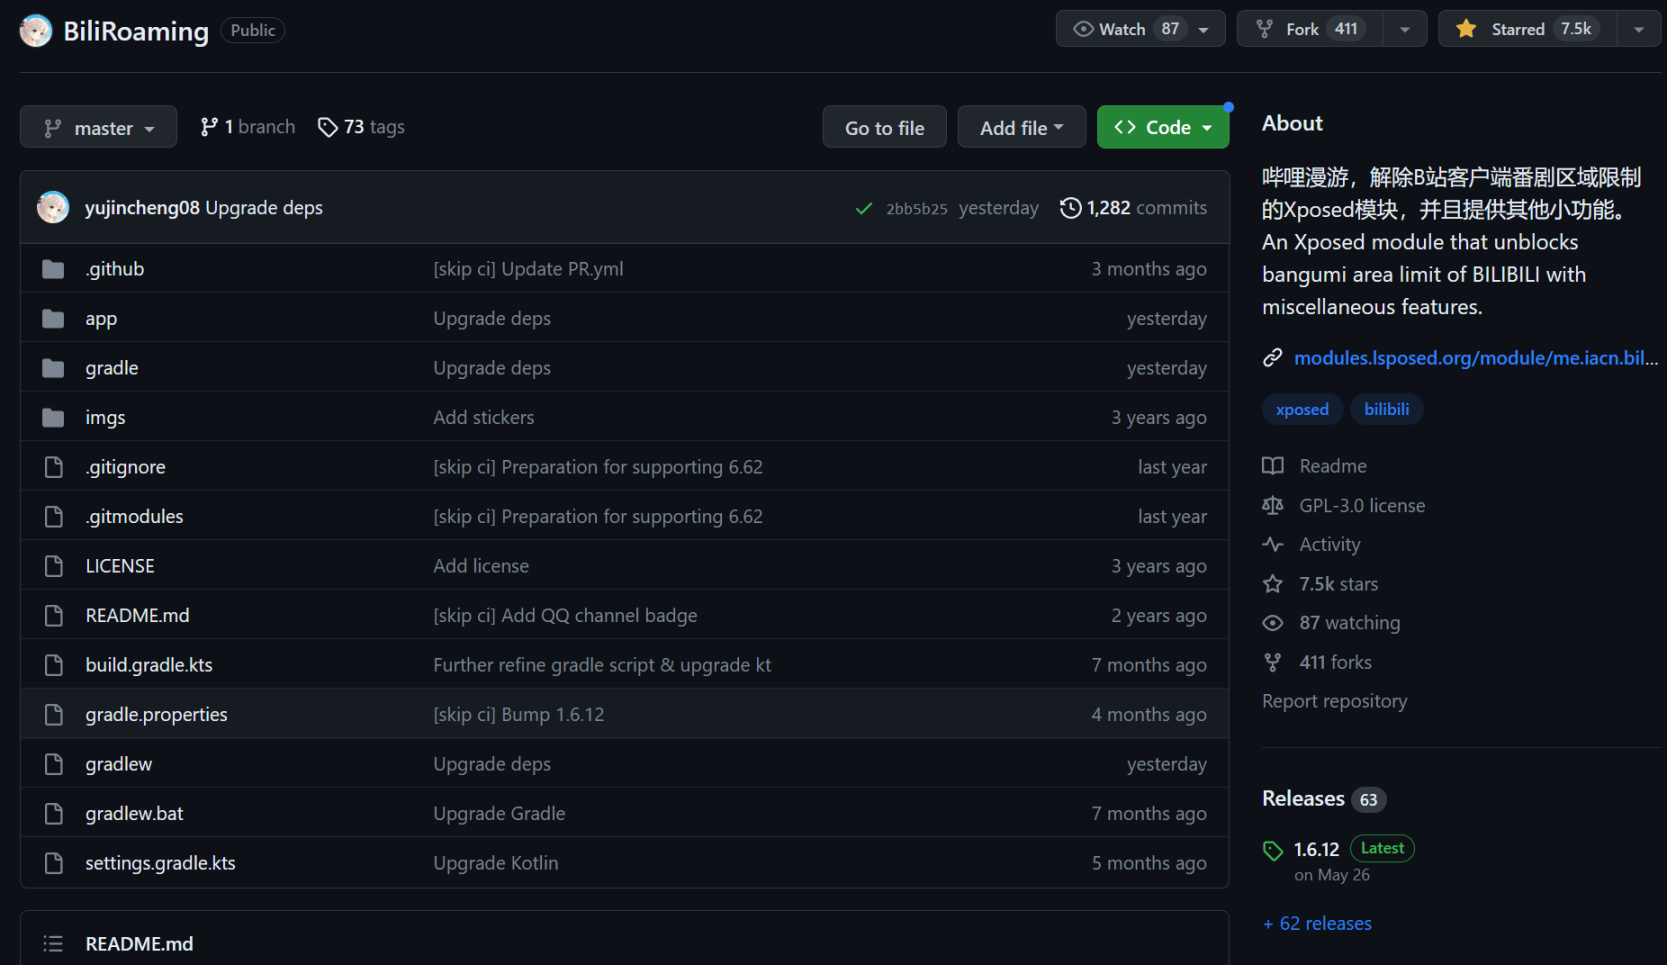Click the yujincheng08 commit author avatar
1667x965 pixels.
tap(53, 208)
